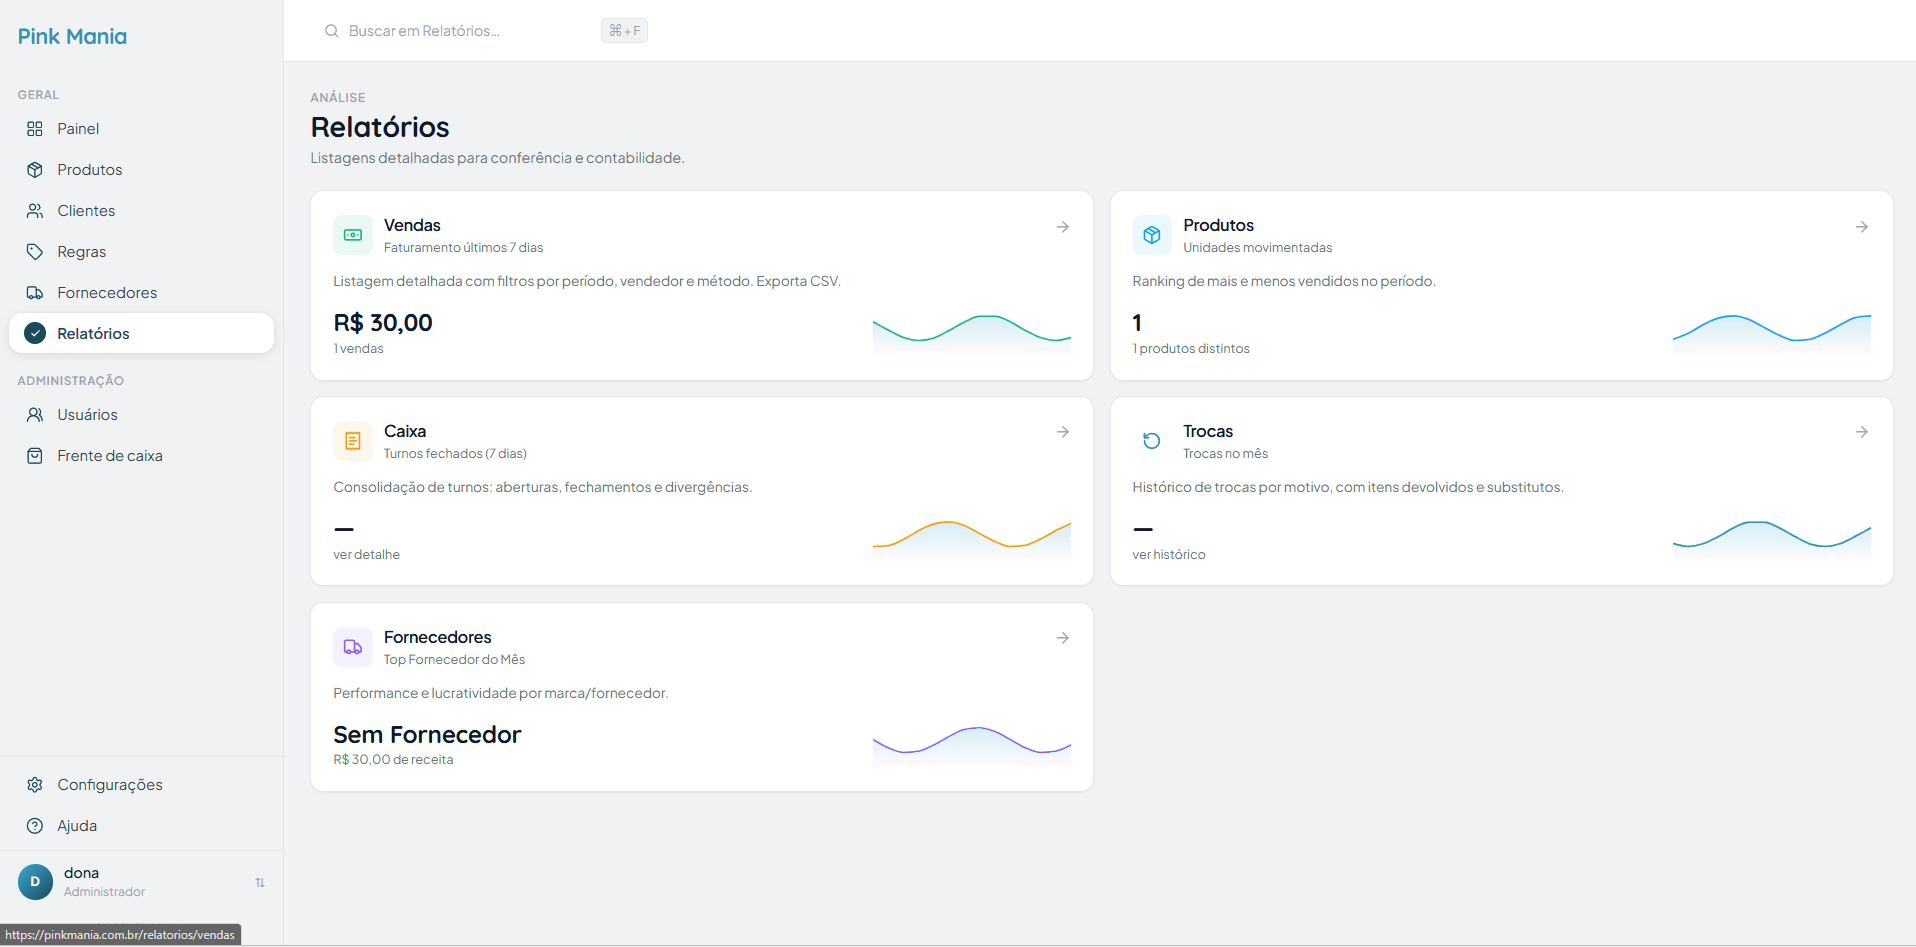Open the Fornecedores card title
This screenshot has height=947, width=1916.
[x=437, y=637]
